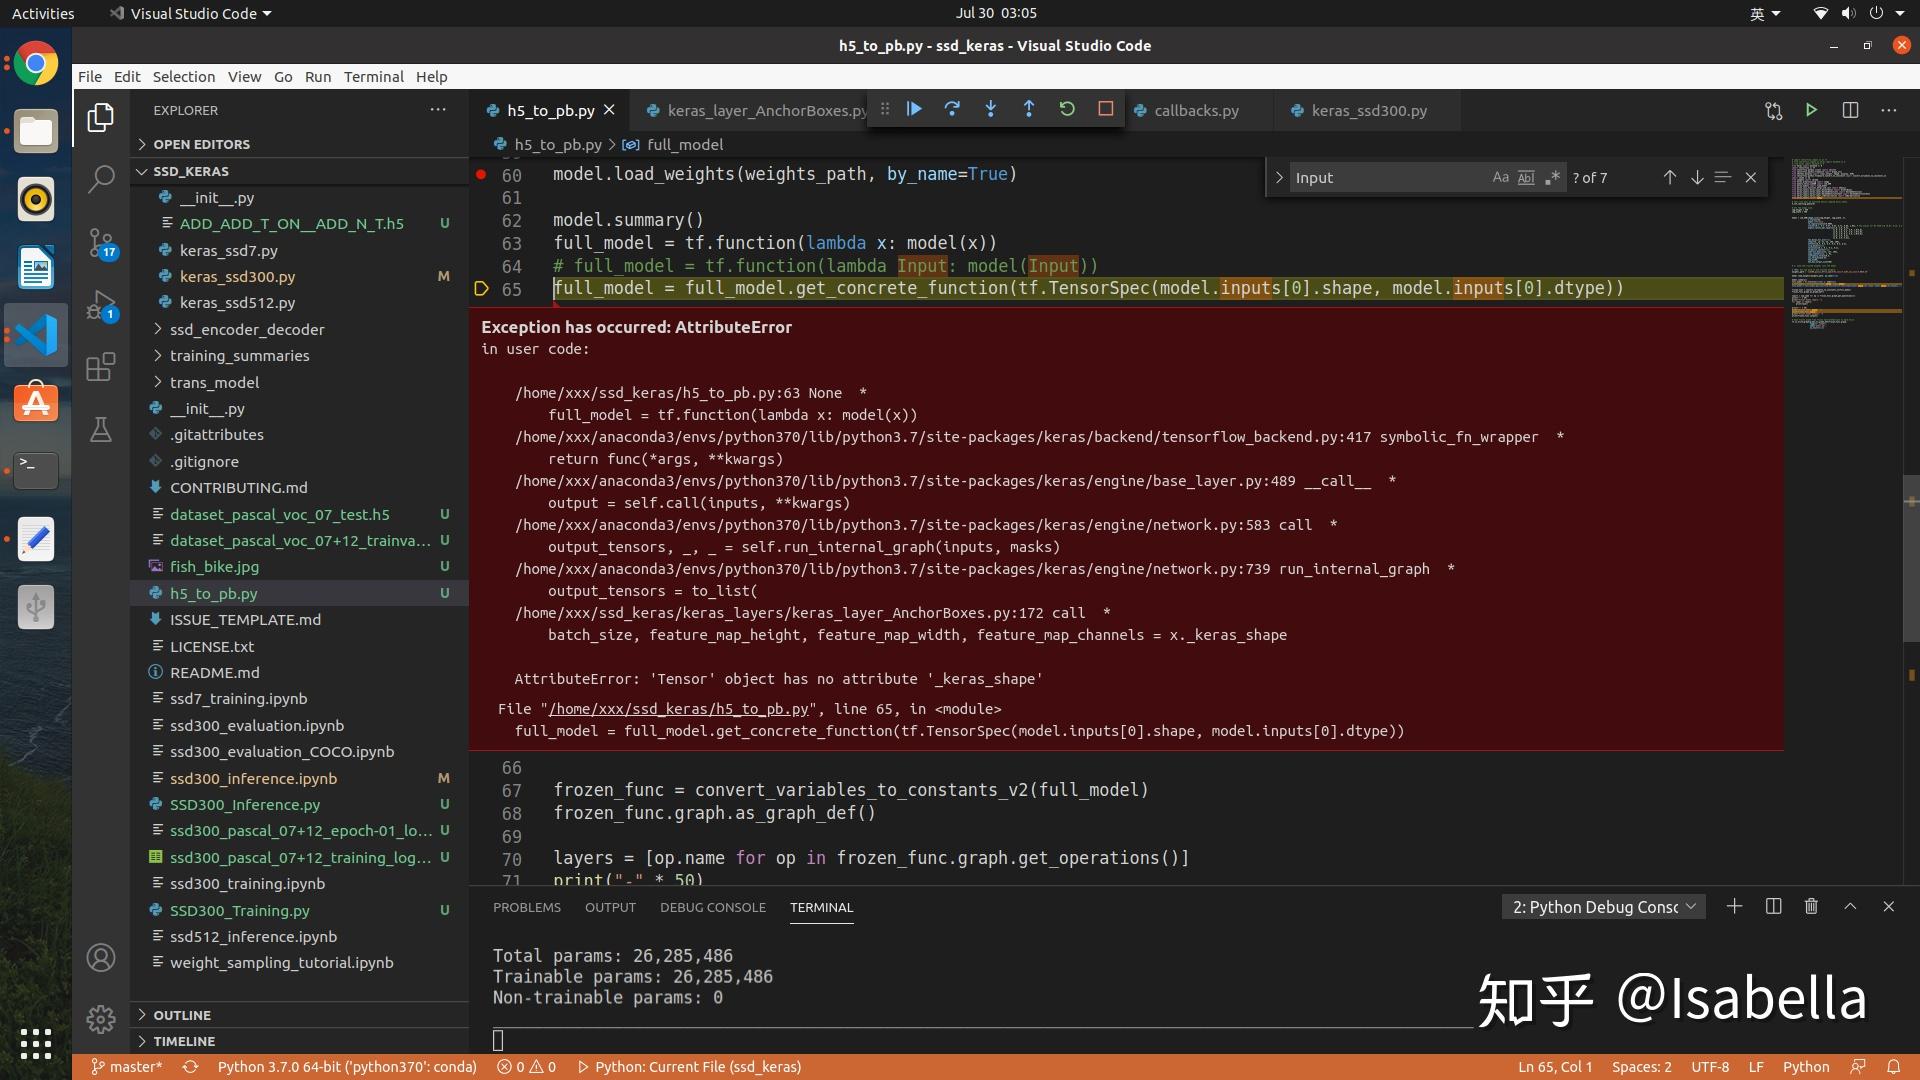The width and height of the screenshot is (1920, 1080).
Task: Toggle Match Case in find widget
Action: pos(1500,177)
